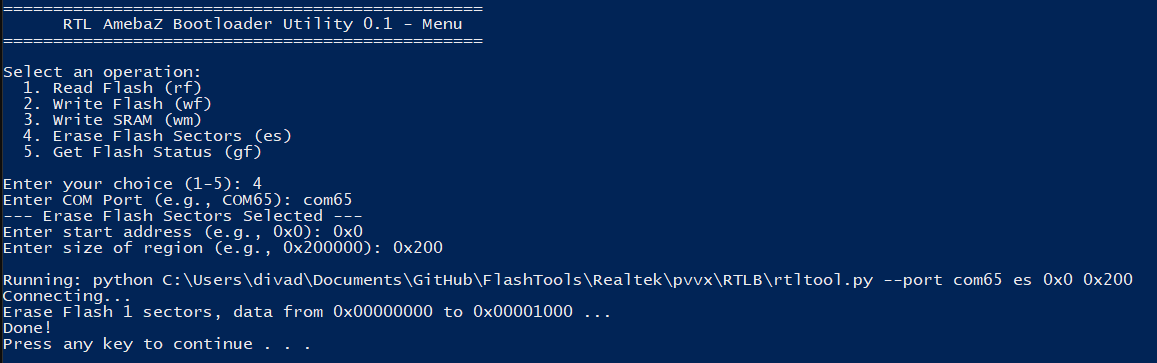The image size is (1157, 363).
Task: Click the 'Enter your choice (1-5): 4' line
Action: pos(132,184)
